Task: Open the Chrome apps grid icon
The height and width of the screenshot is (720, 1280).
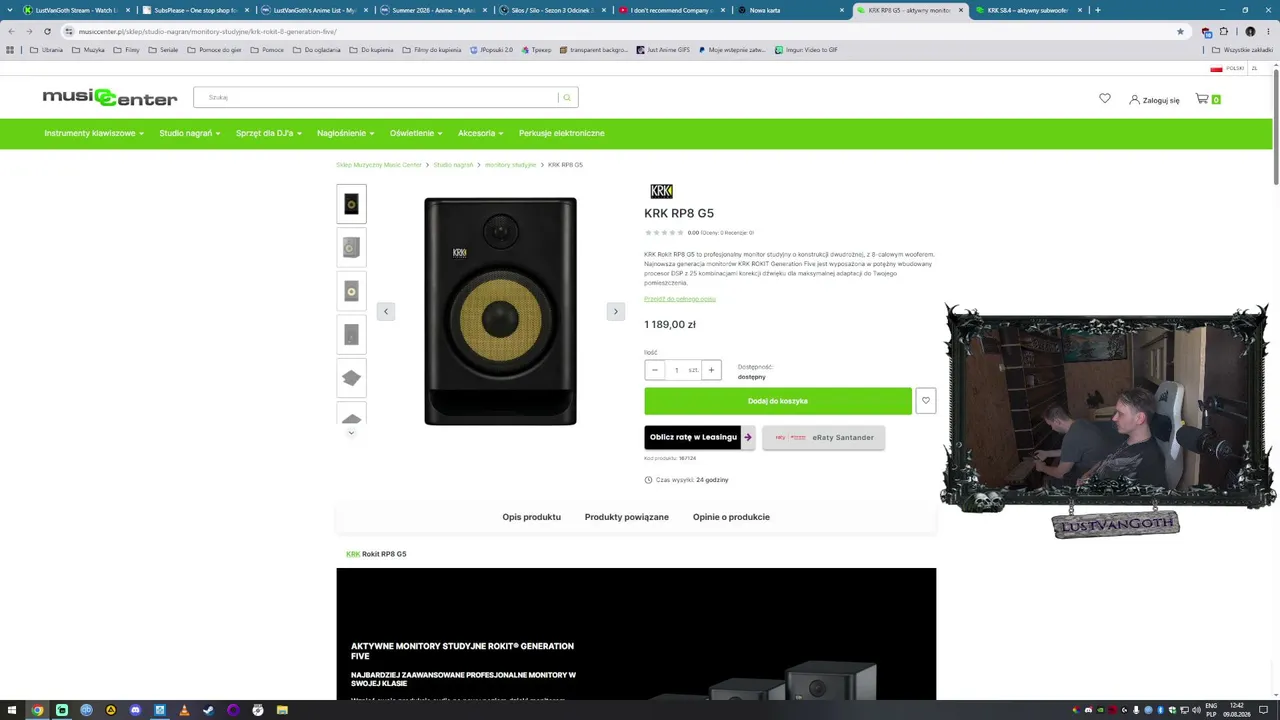Action: pyautogui.click(x=10, y=50)
